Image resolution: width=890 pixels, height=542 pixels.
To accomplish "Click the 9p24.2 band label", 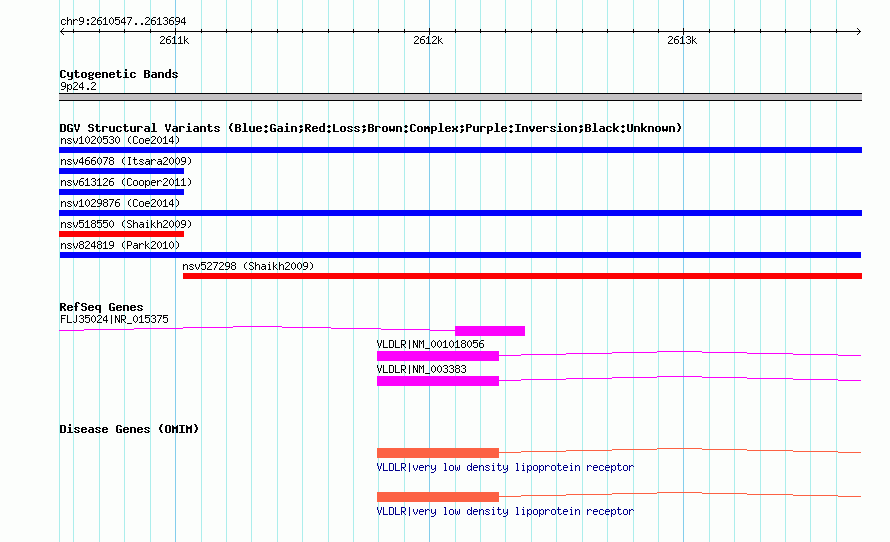I will (x=78, y=86).
